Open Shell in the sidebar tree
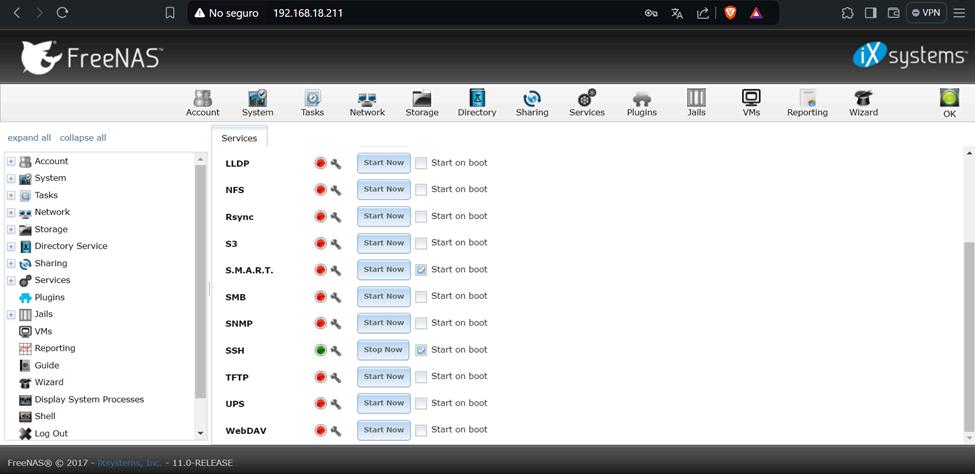The height and width of the screenshot is (474, 975). 45,416
